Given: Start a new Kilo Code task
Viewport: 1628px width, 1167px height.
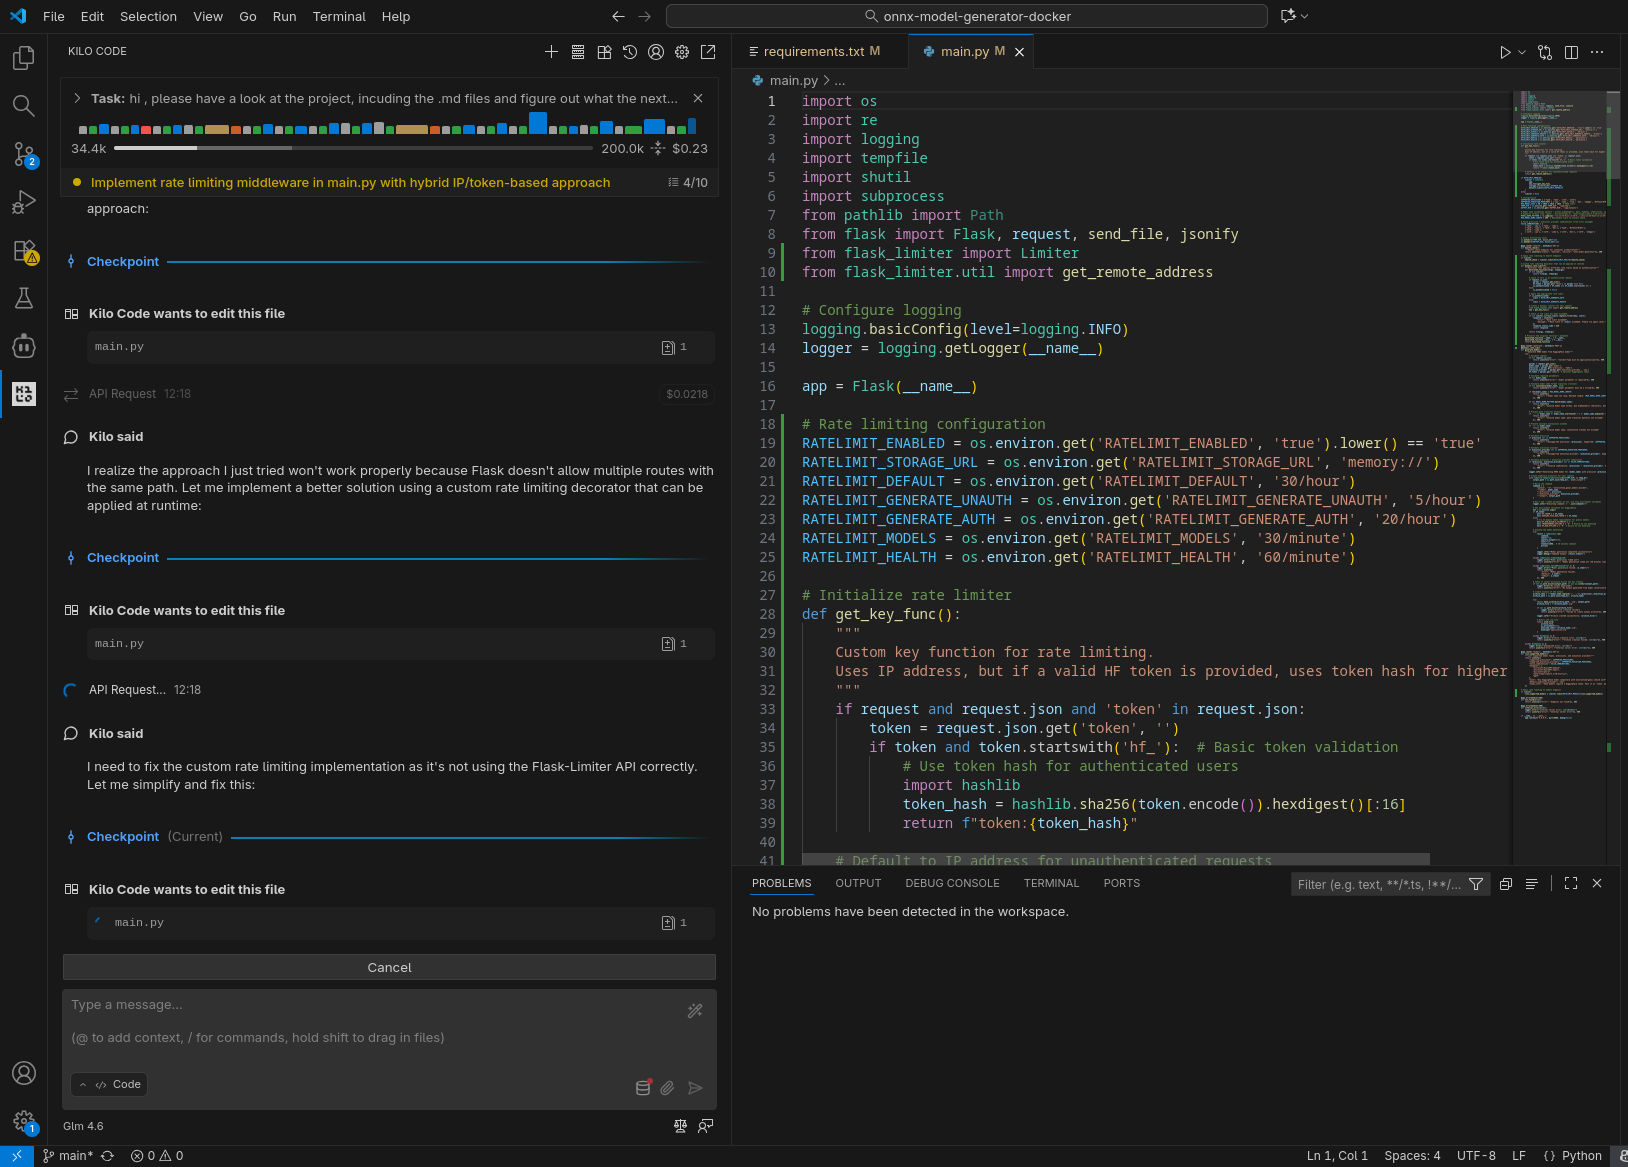Looking at the screenshot, I should click(x=551, y=52).
